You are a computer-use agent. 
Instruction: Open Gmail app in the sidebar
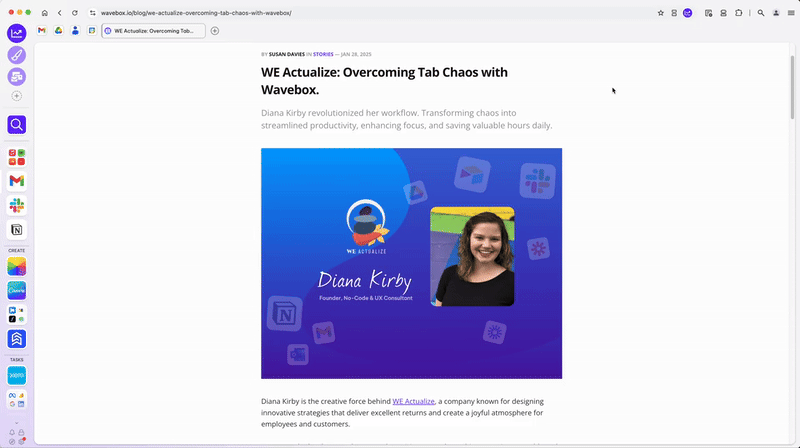[x=17, y=181]
